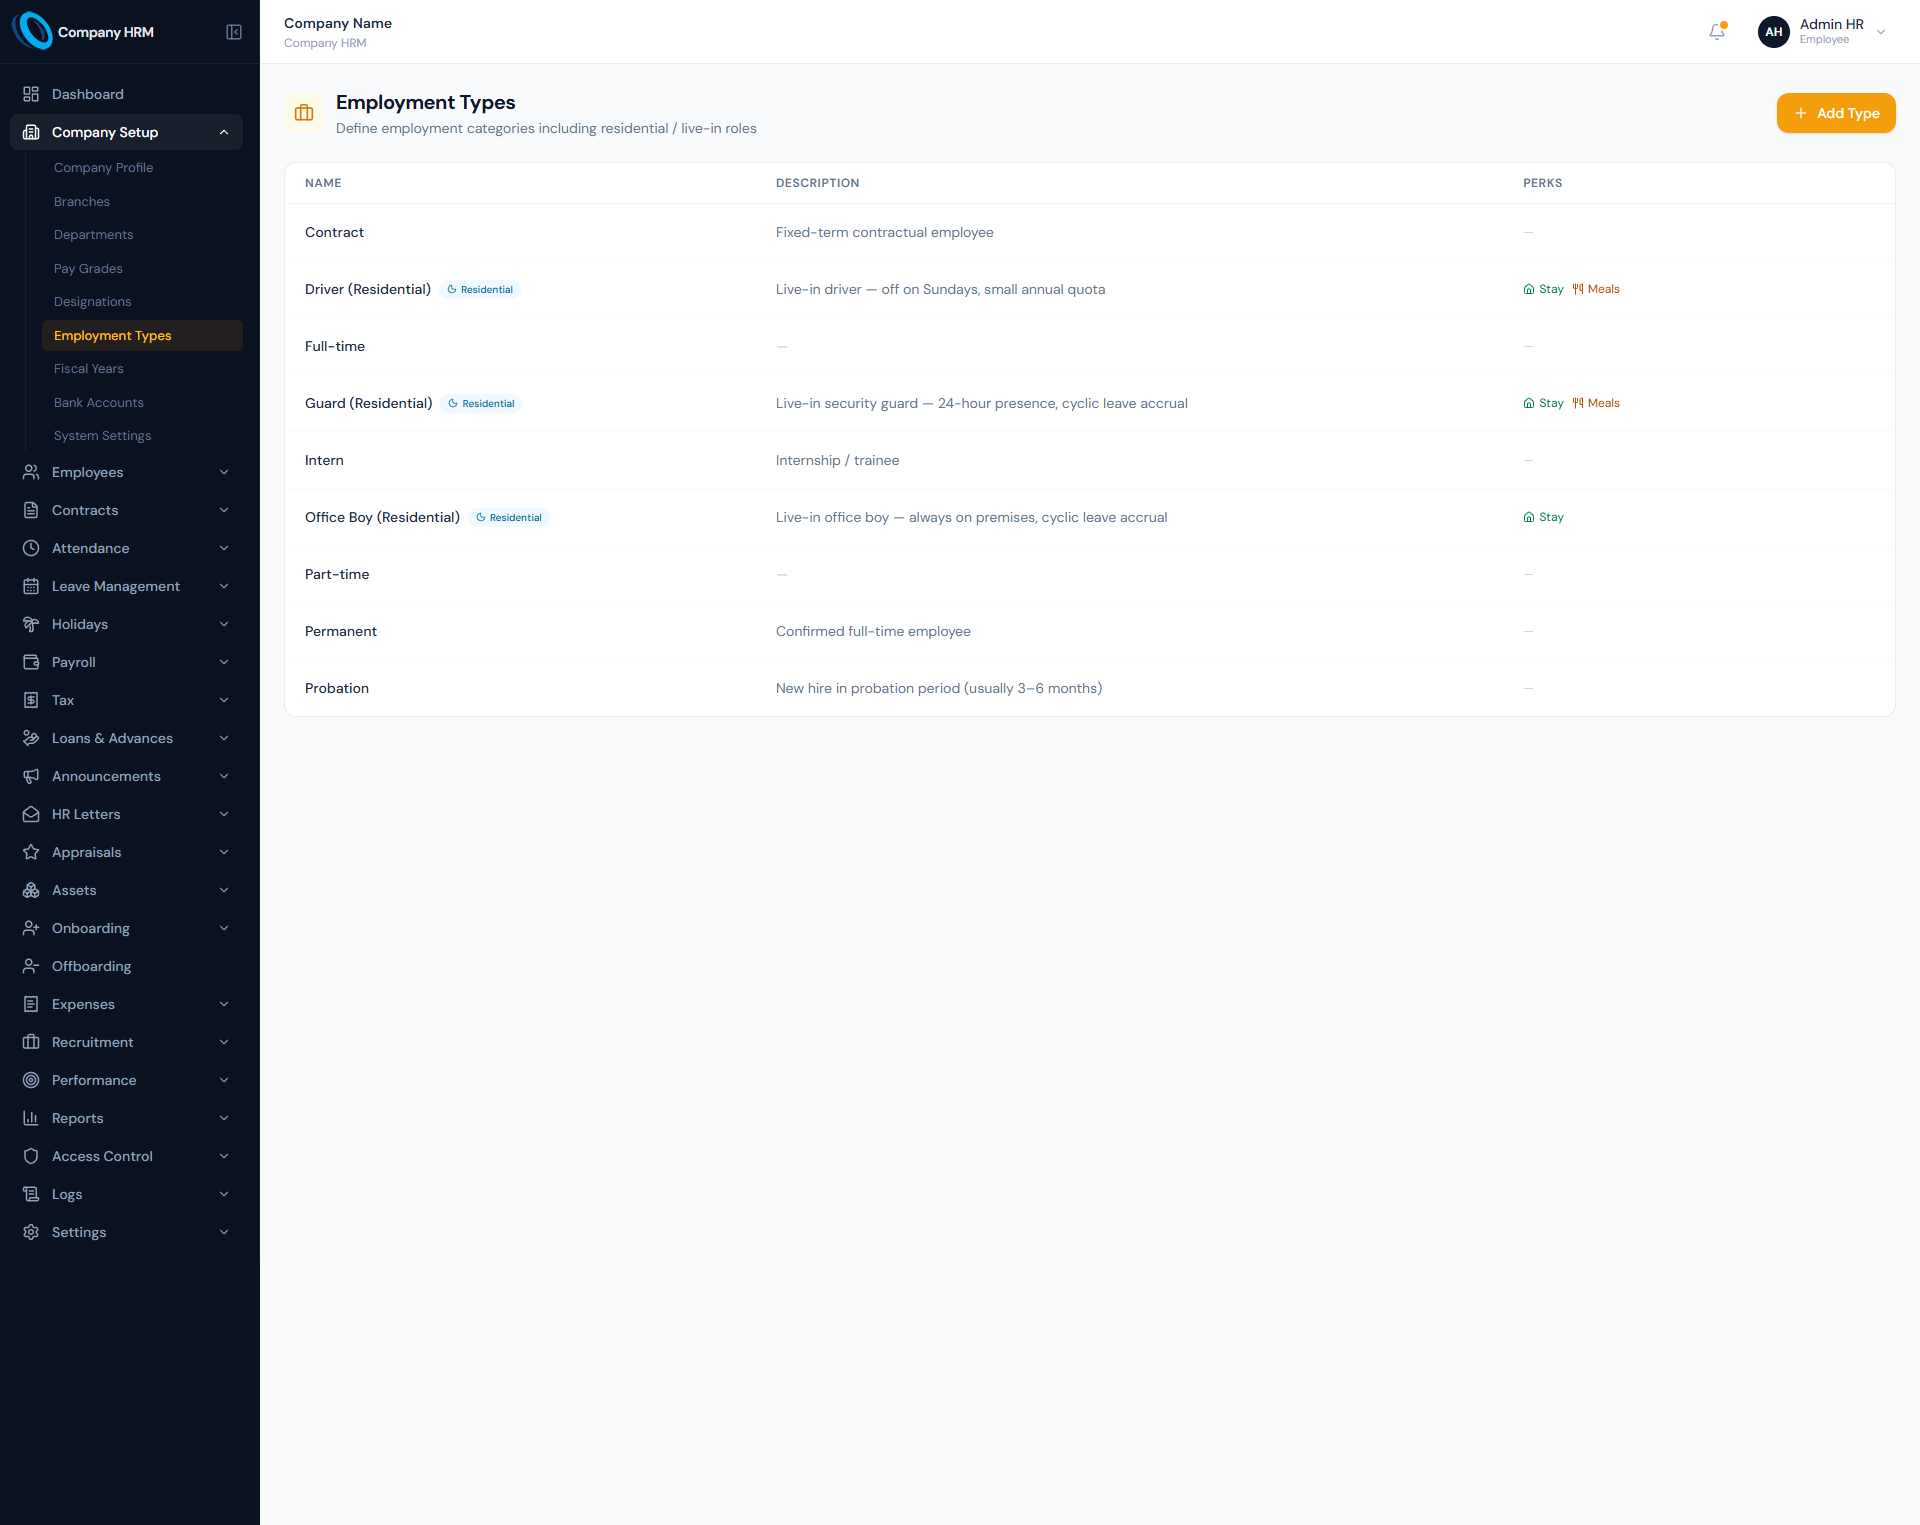Click 'Confirmed full-time employee' description
This screenshot has height=1525, width=1920.
[x=873, y=631]
